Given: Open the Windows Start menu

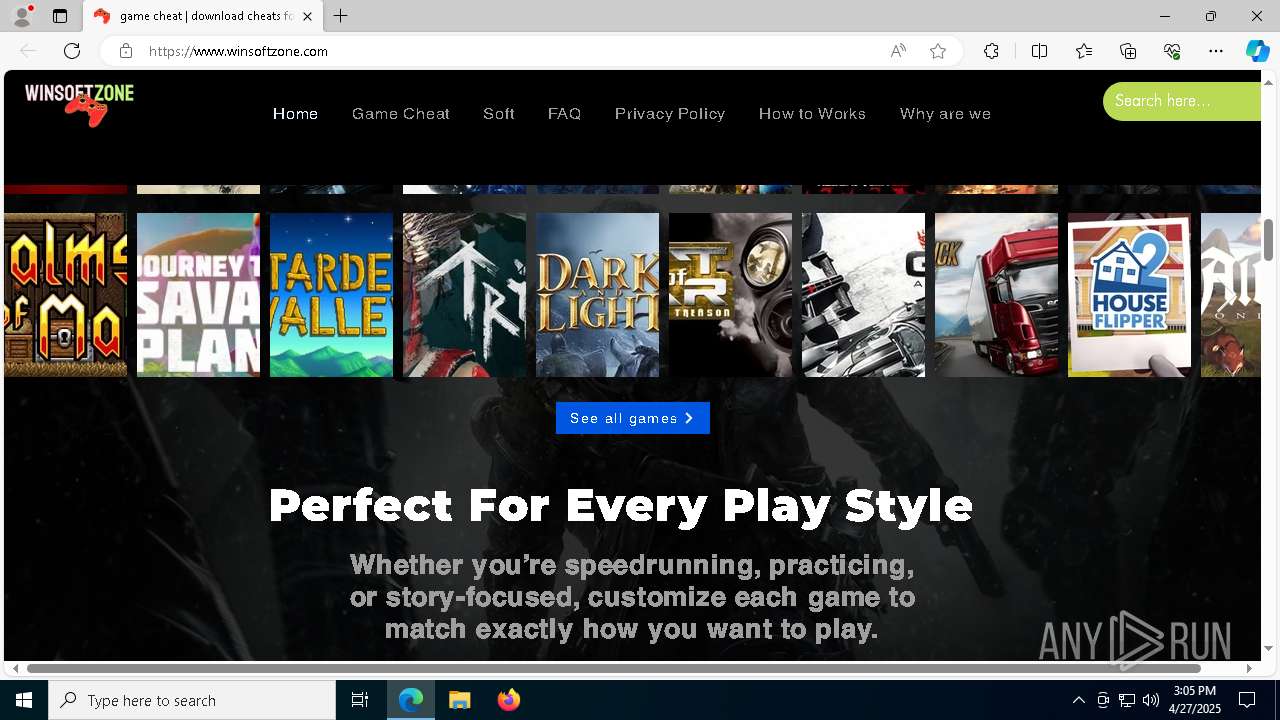Looking at the screenshot, I should point(24,700).
